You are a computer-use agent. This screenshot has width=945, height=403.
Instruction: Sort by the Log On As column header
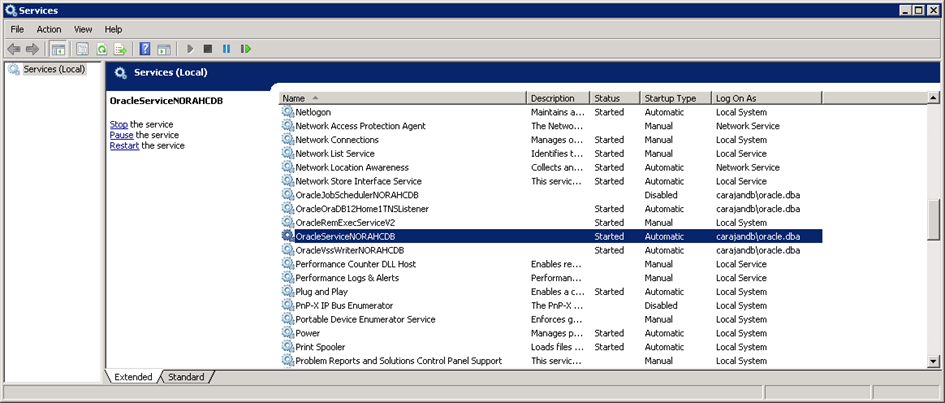pyautogui.click(x=767, y=98)
